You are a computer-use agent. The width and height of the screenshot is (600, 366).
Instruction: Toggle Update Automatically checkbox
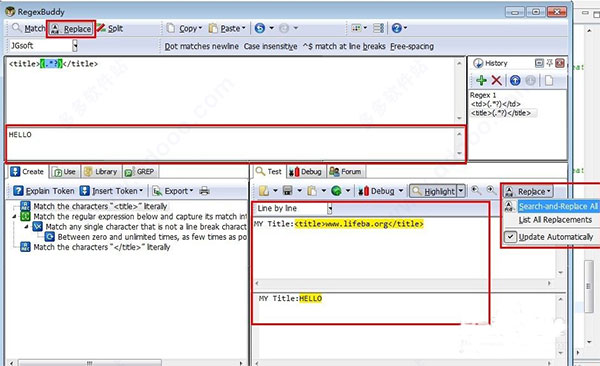coord(510,237)
